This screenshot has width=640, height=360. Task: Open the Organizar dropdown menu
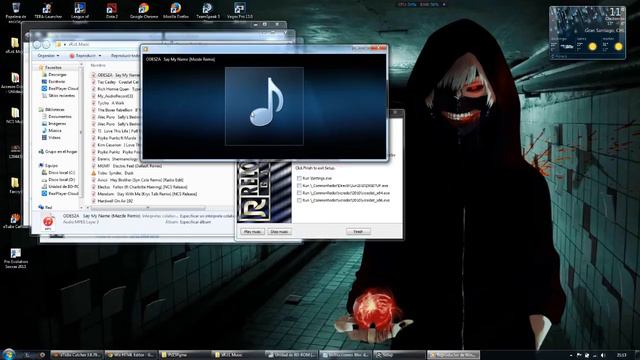click(x=48, y=56)
